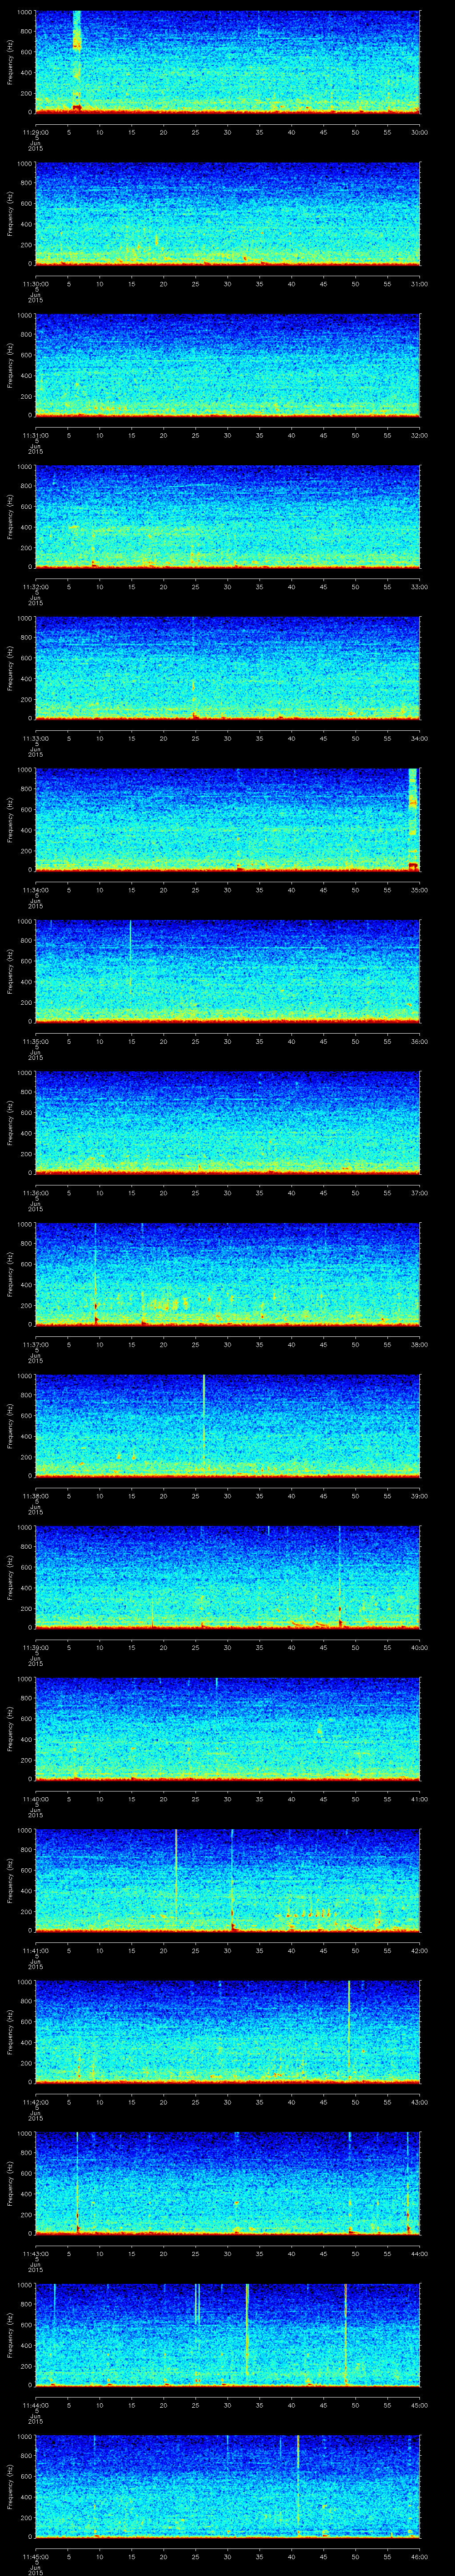Click the 11:45:00 start-time axis label
Viewport: 455px width, 2576px height.
click(36, 2556)
